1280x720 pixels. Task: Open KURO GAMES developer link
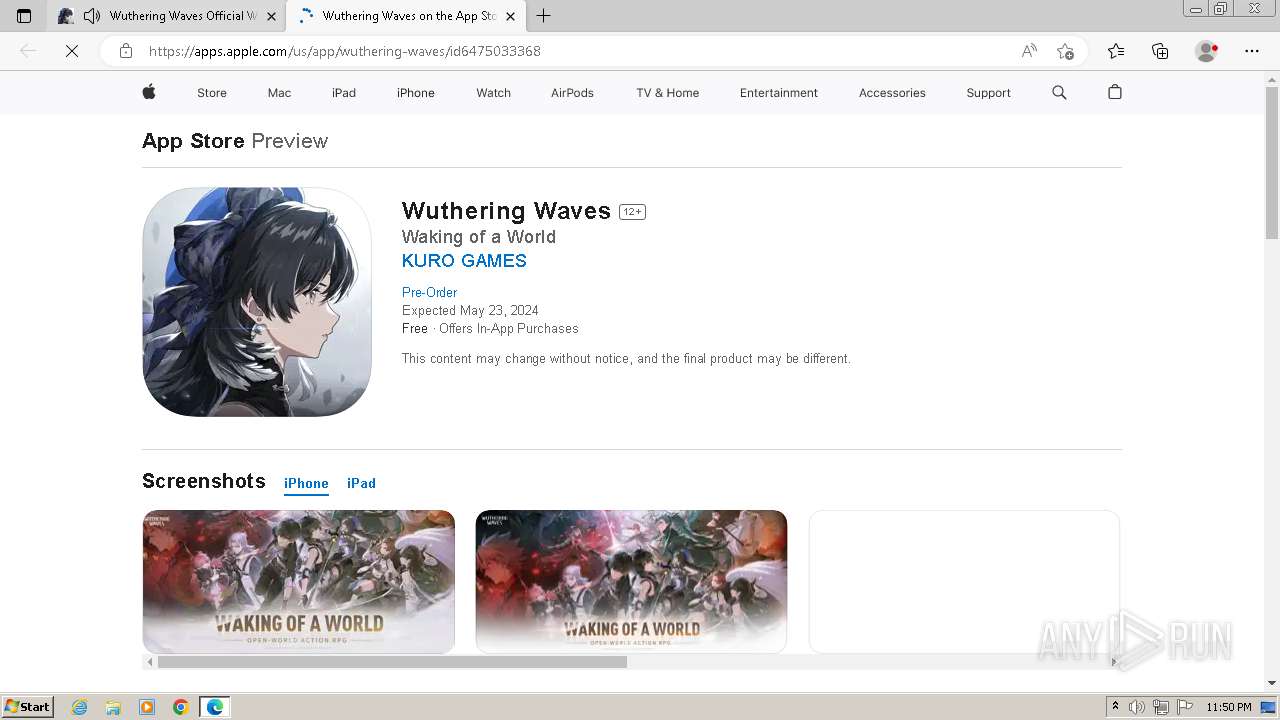(464, 261)
